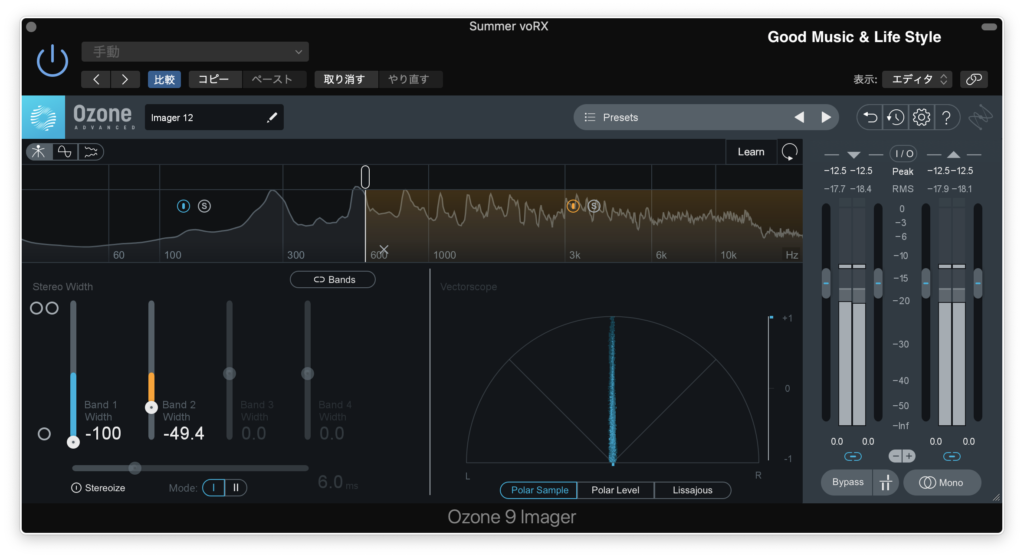The width and height of the screenshot is (1024, 558).
Task: Open the help question mark
Action: pos(946,118)
